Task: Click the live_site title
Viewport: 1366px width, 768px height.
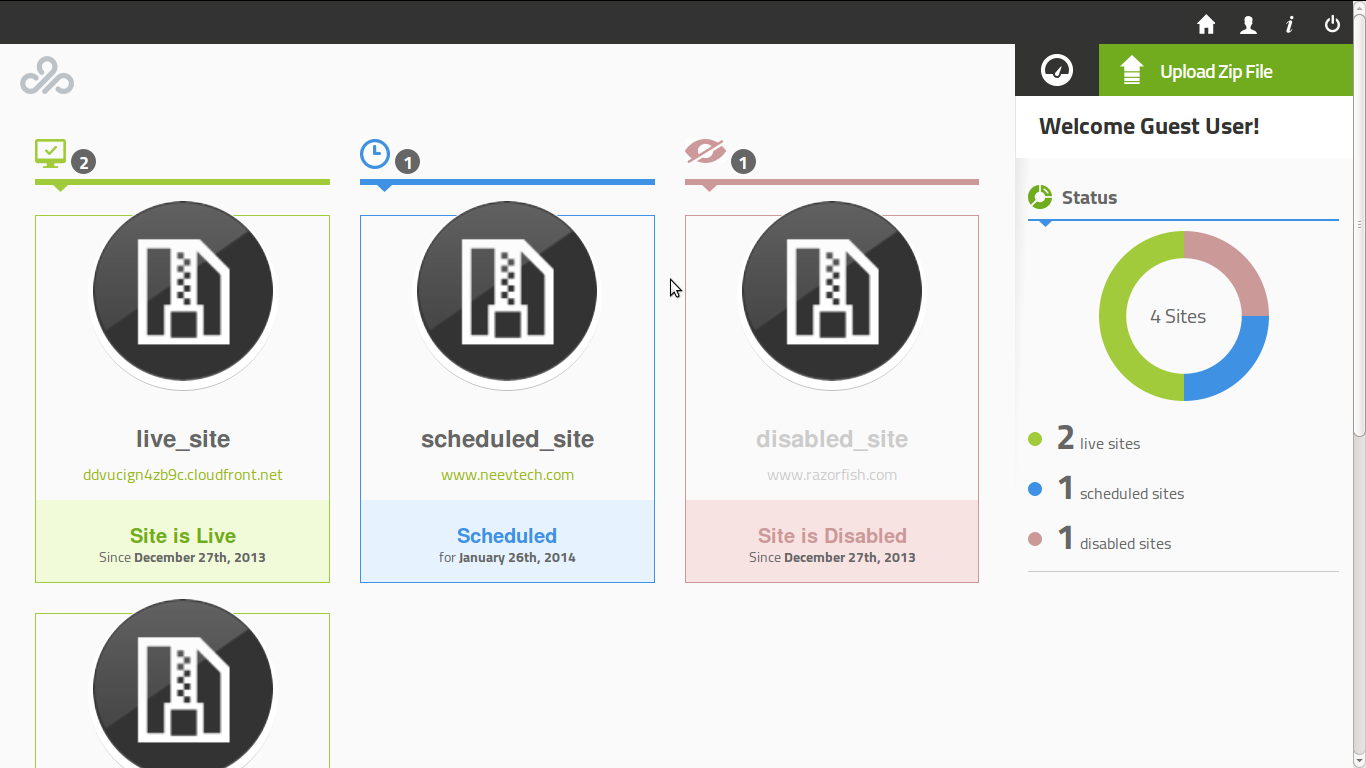Action: click(x=183, y=439)
